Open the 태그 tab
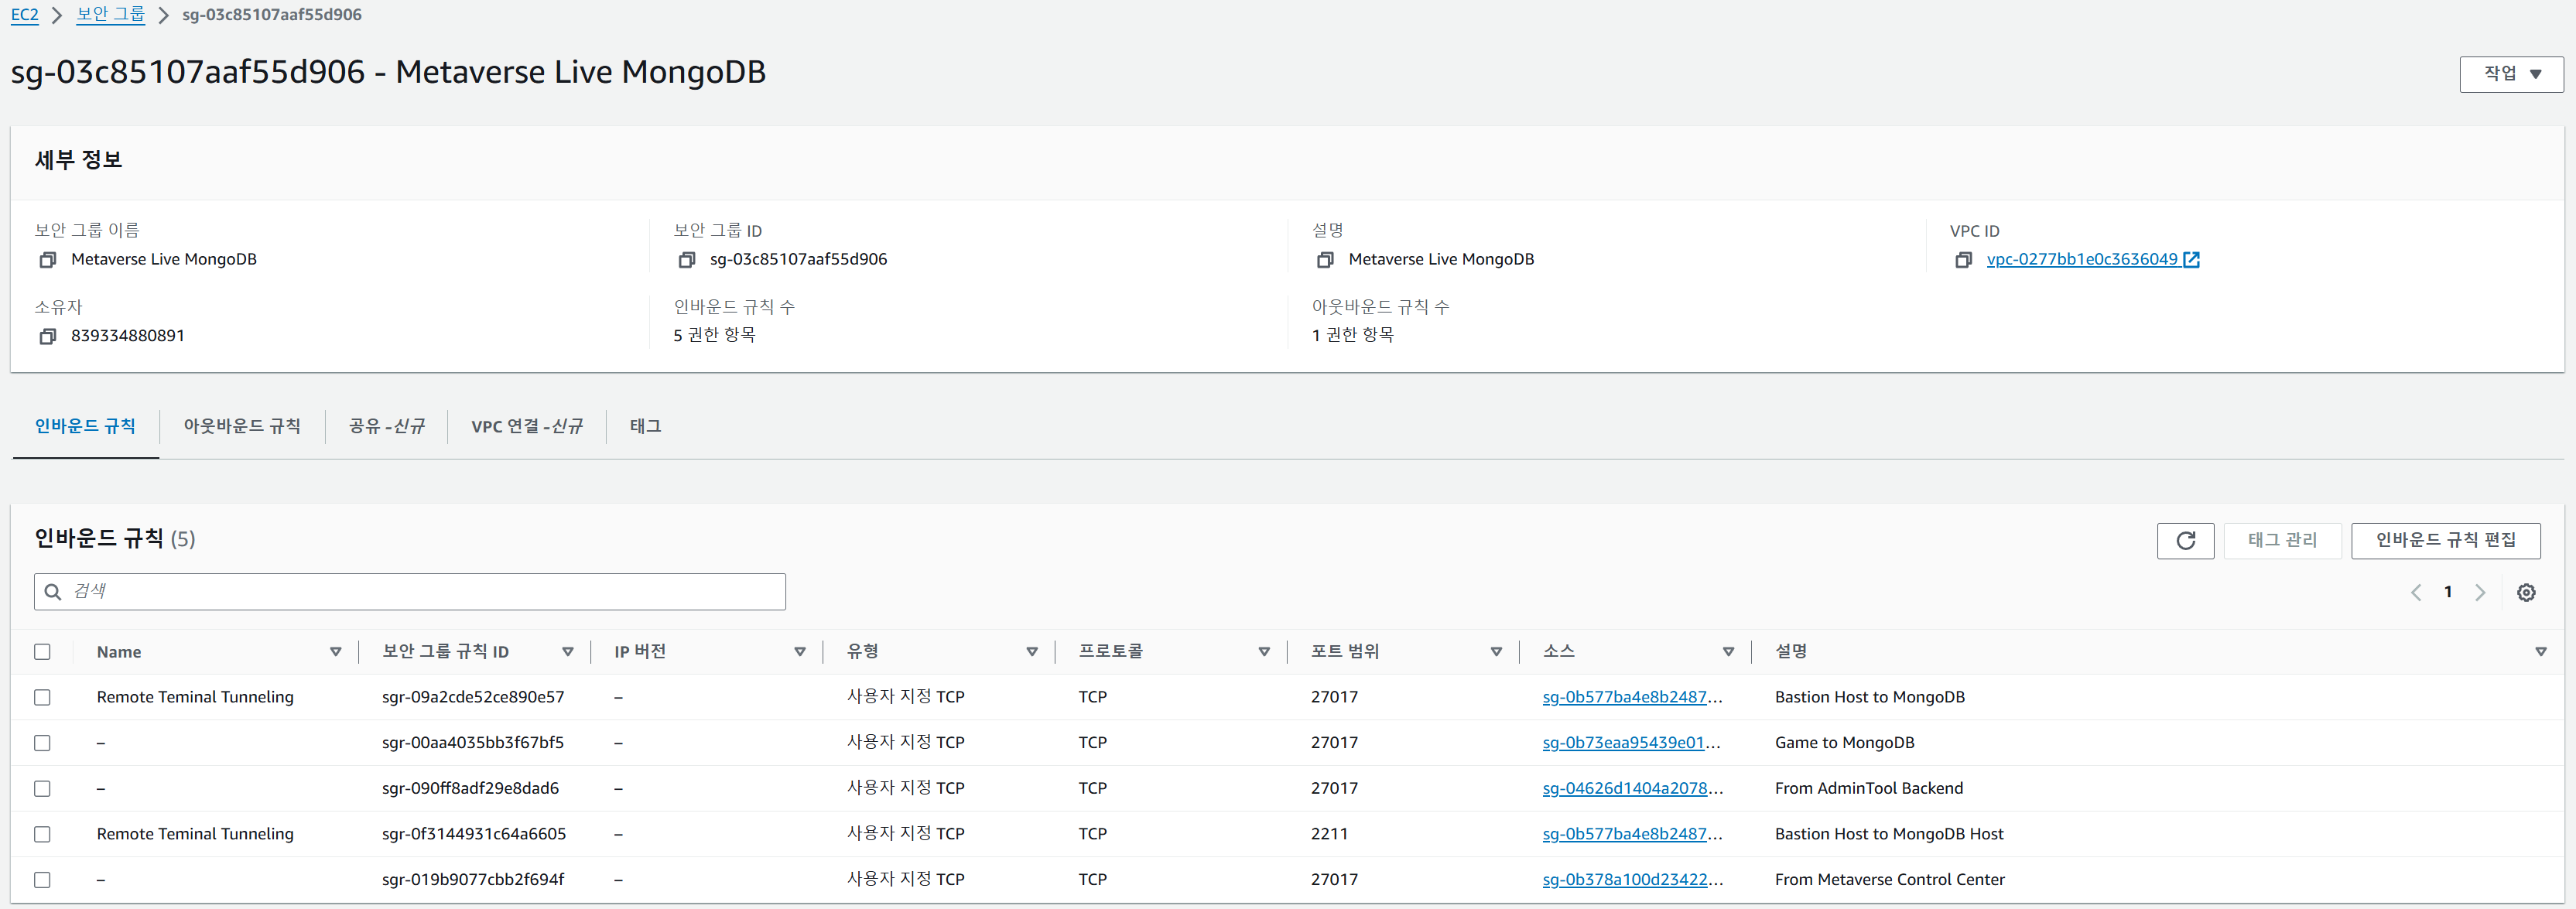The width and height of the screenshot is (2576, 909). tap(645, 427)
